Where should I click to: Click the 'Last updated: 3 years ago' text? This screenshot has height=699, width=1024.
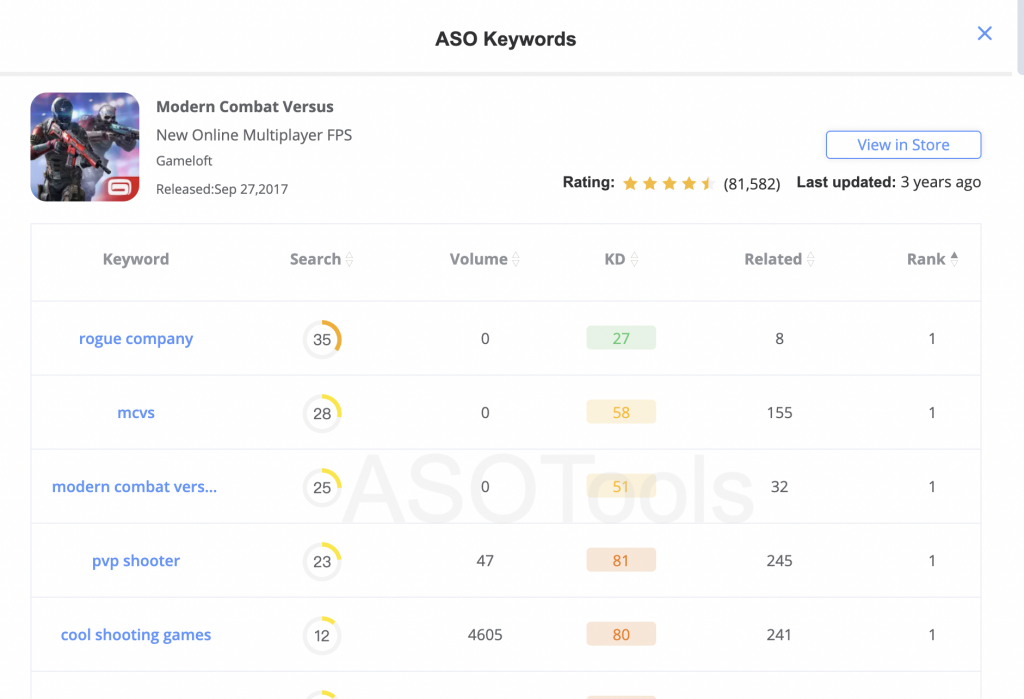[889, 182]
